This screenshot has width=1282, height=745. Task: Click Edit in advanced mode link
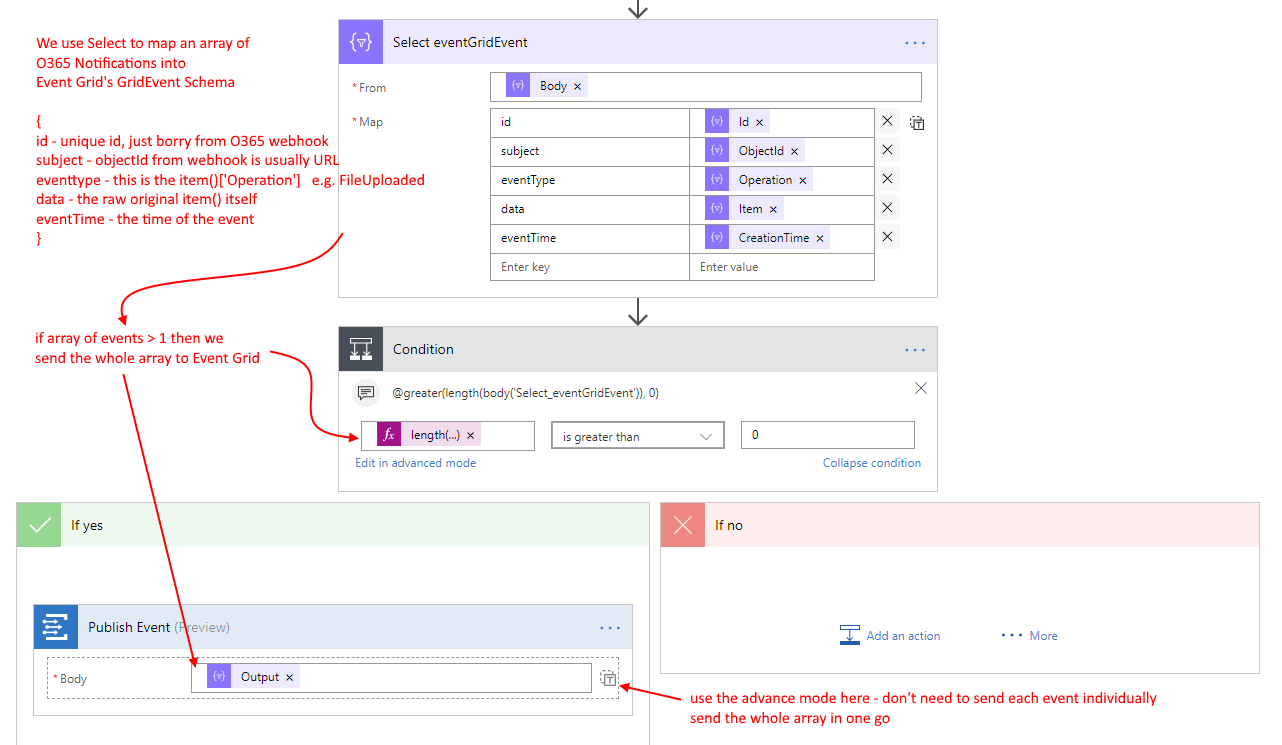pos(415,463)
